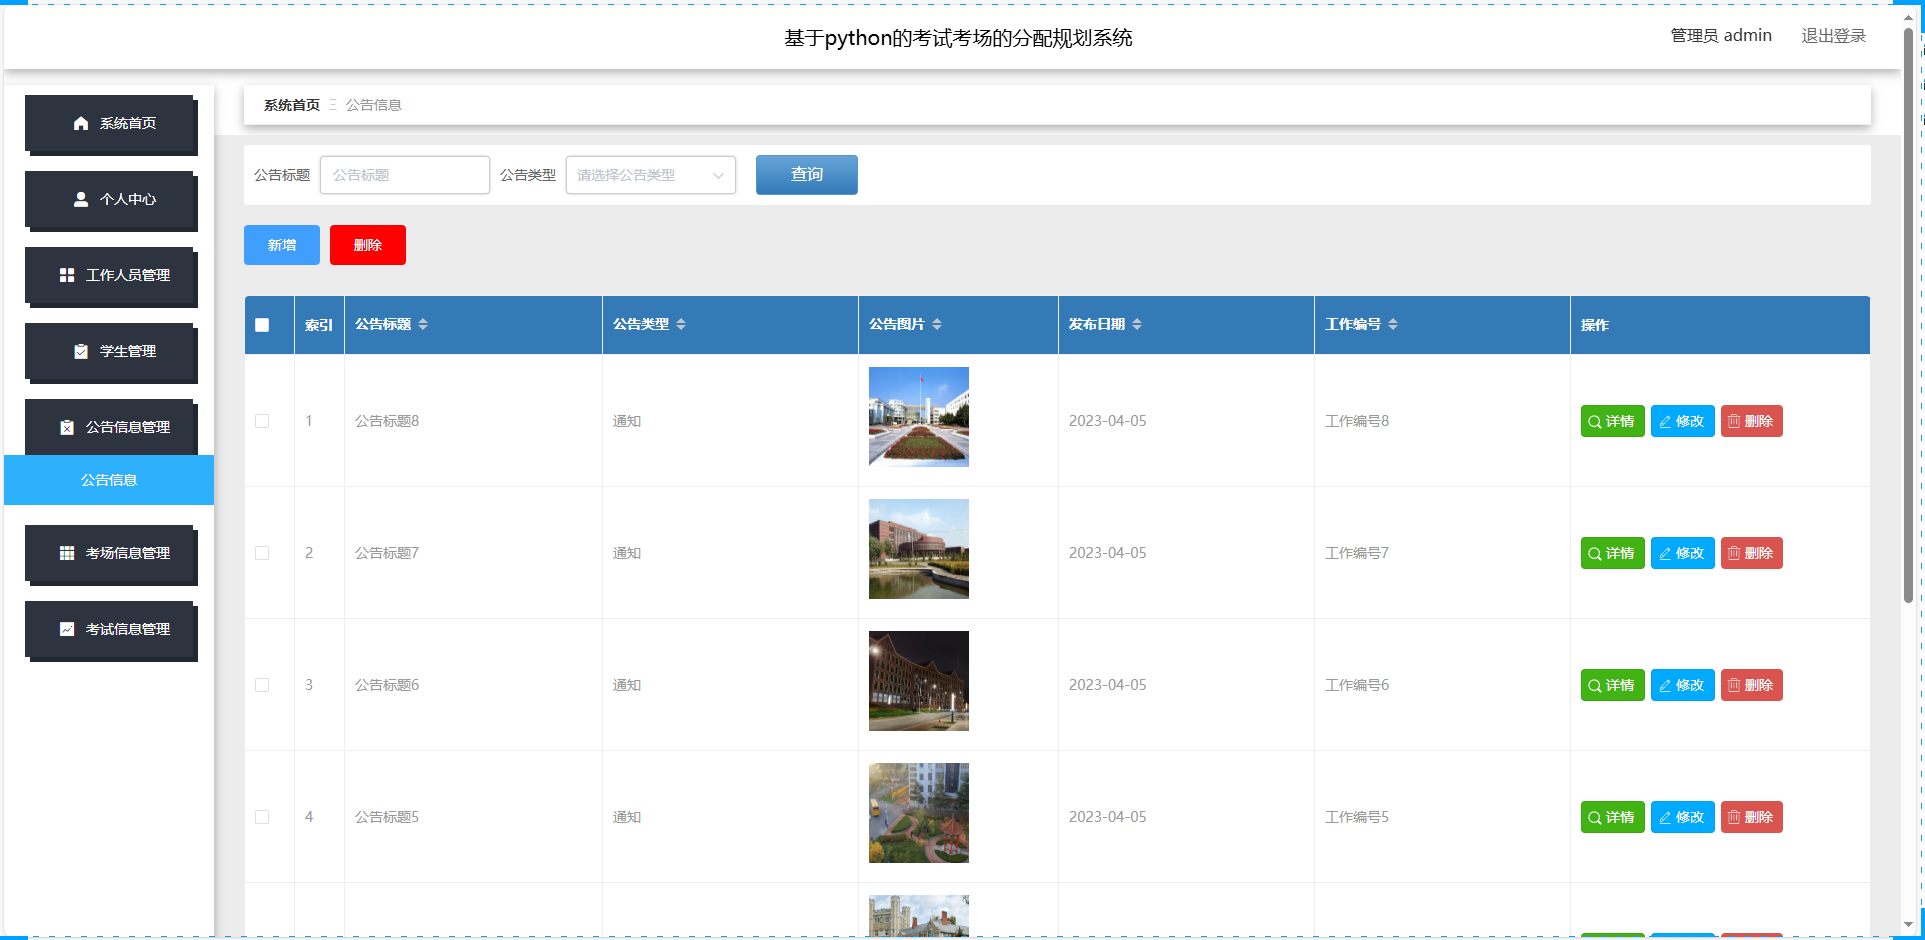The width and height of the screenshot is (1925, 940).
Task: Check the checkbox for 公告标题8 row
Action: [x=262, y=421]
